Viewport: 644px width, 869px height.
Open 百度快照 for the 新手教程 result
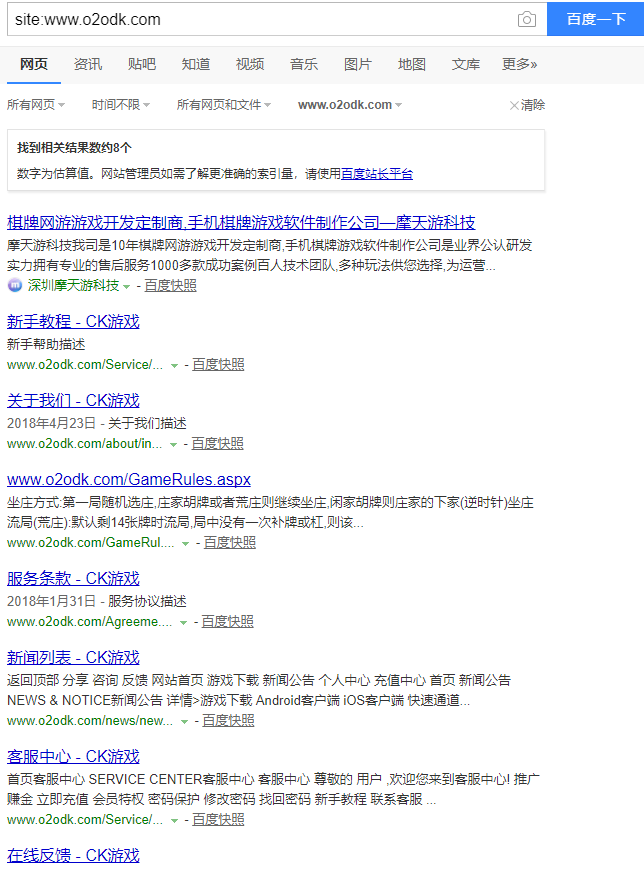(218, 365)
